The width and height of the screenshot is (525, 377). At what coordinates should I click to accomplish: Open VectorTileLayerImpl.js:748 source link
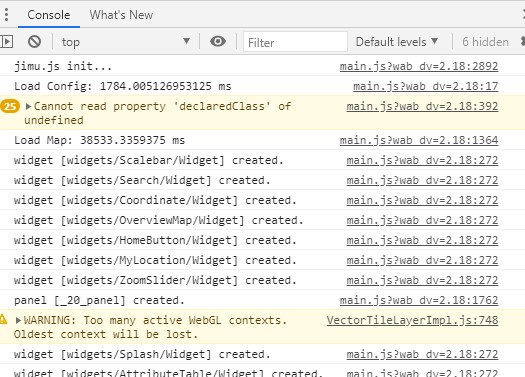[x=412, y=320]
